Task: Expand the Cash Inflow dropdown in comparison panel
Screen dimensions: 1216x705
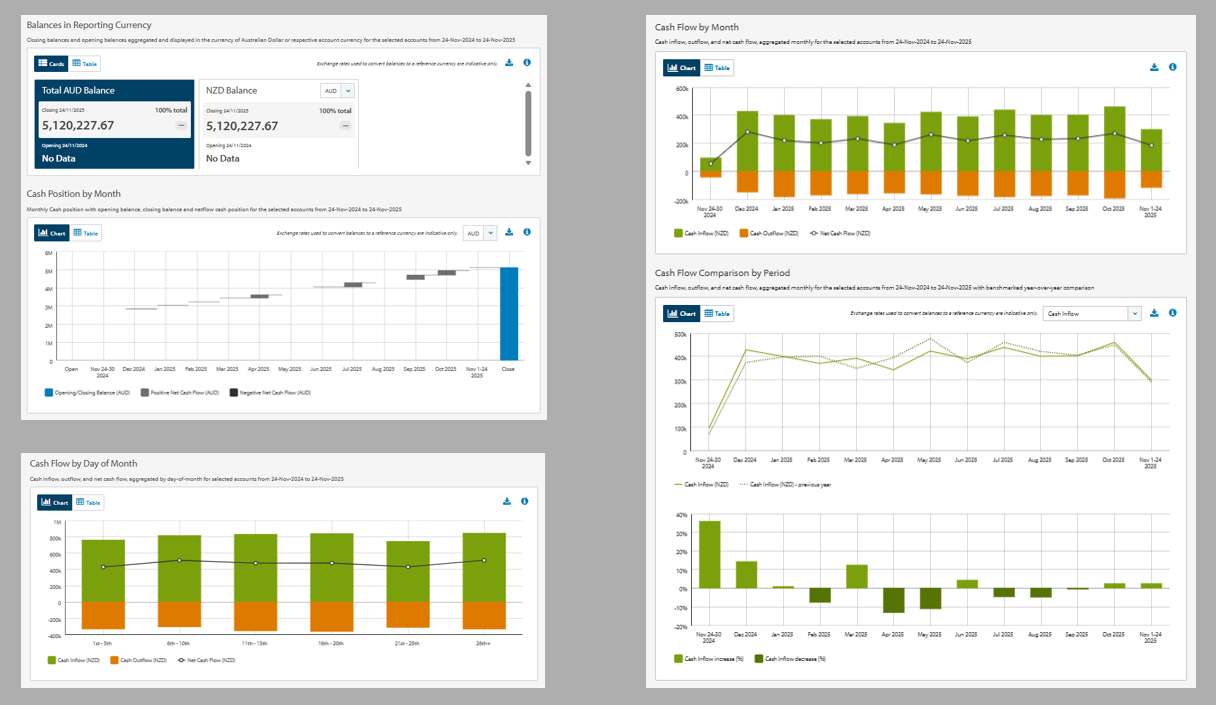Action: 1133,313
